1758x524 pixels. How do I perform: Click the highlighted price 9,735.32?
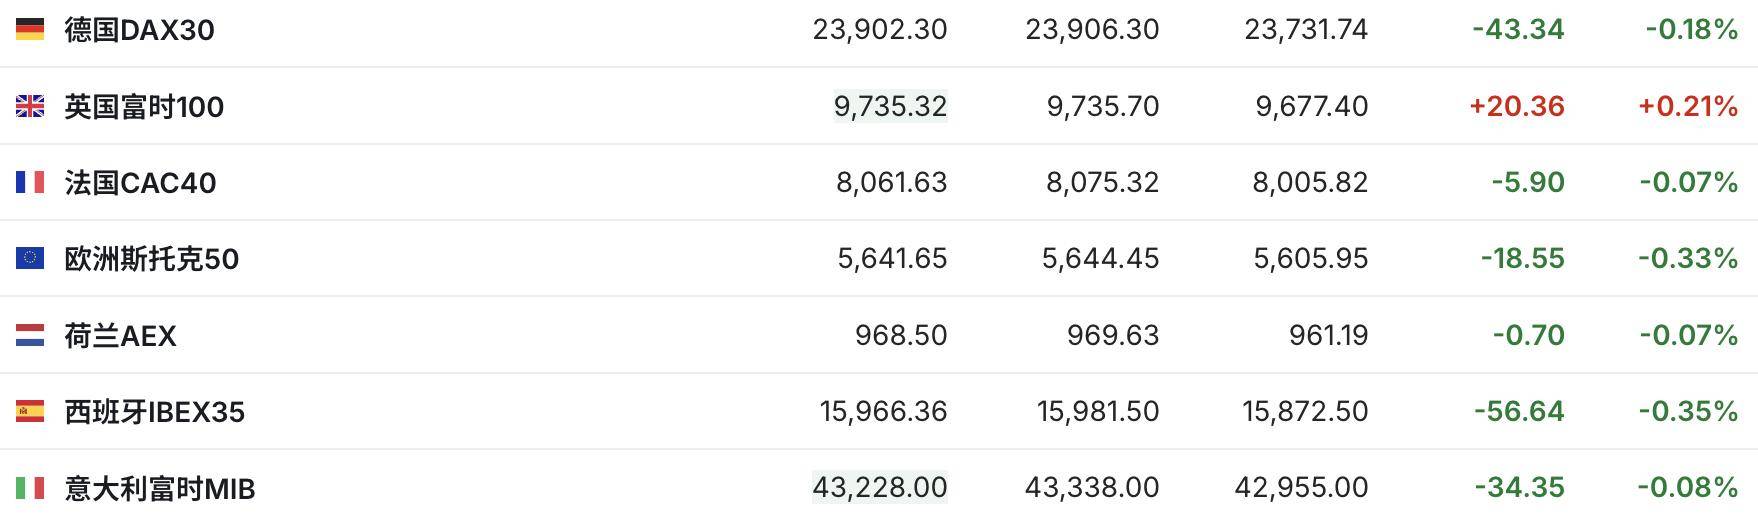click(890, 106)
